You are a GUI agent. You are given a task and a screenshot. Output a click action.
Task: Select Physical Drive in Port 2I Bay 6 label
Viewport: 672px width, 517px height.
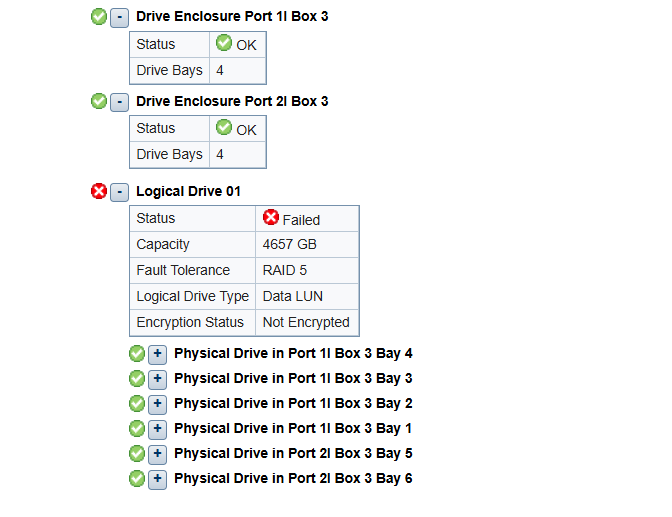pyautogui.click(x=293, y=478)
